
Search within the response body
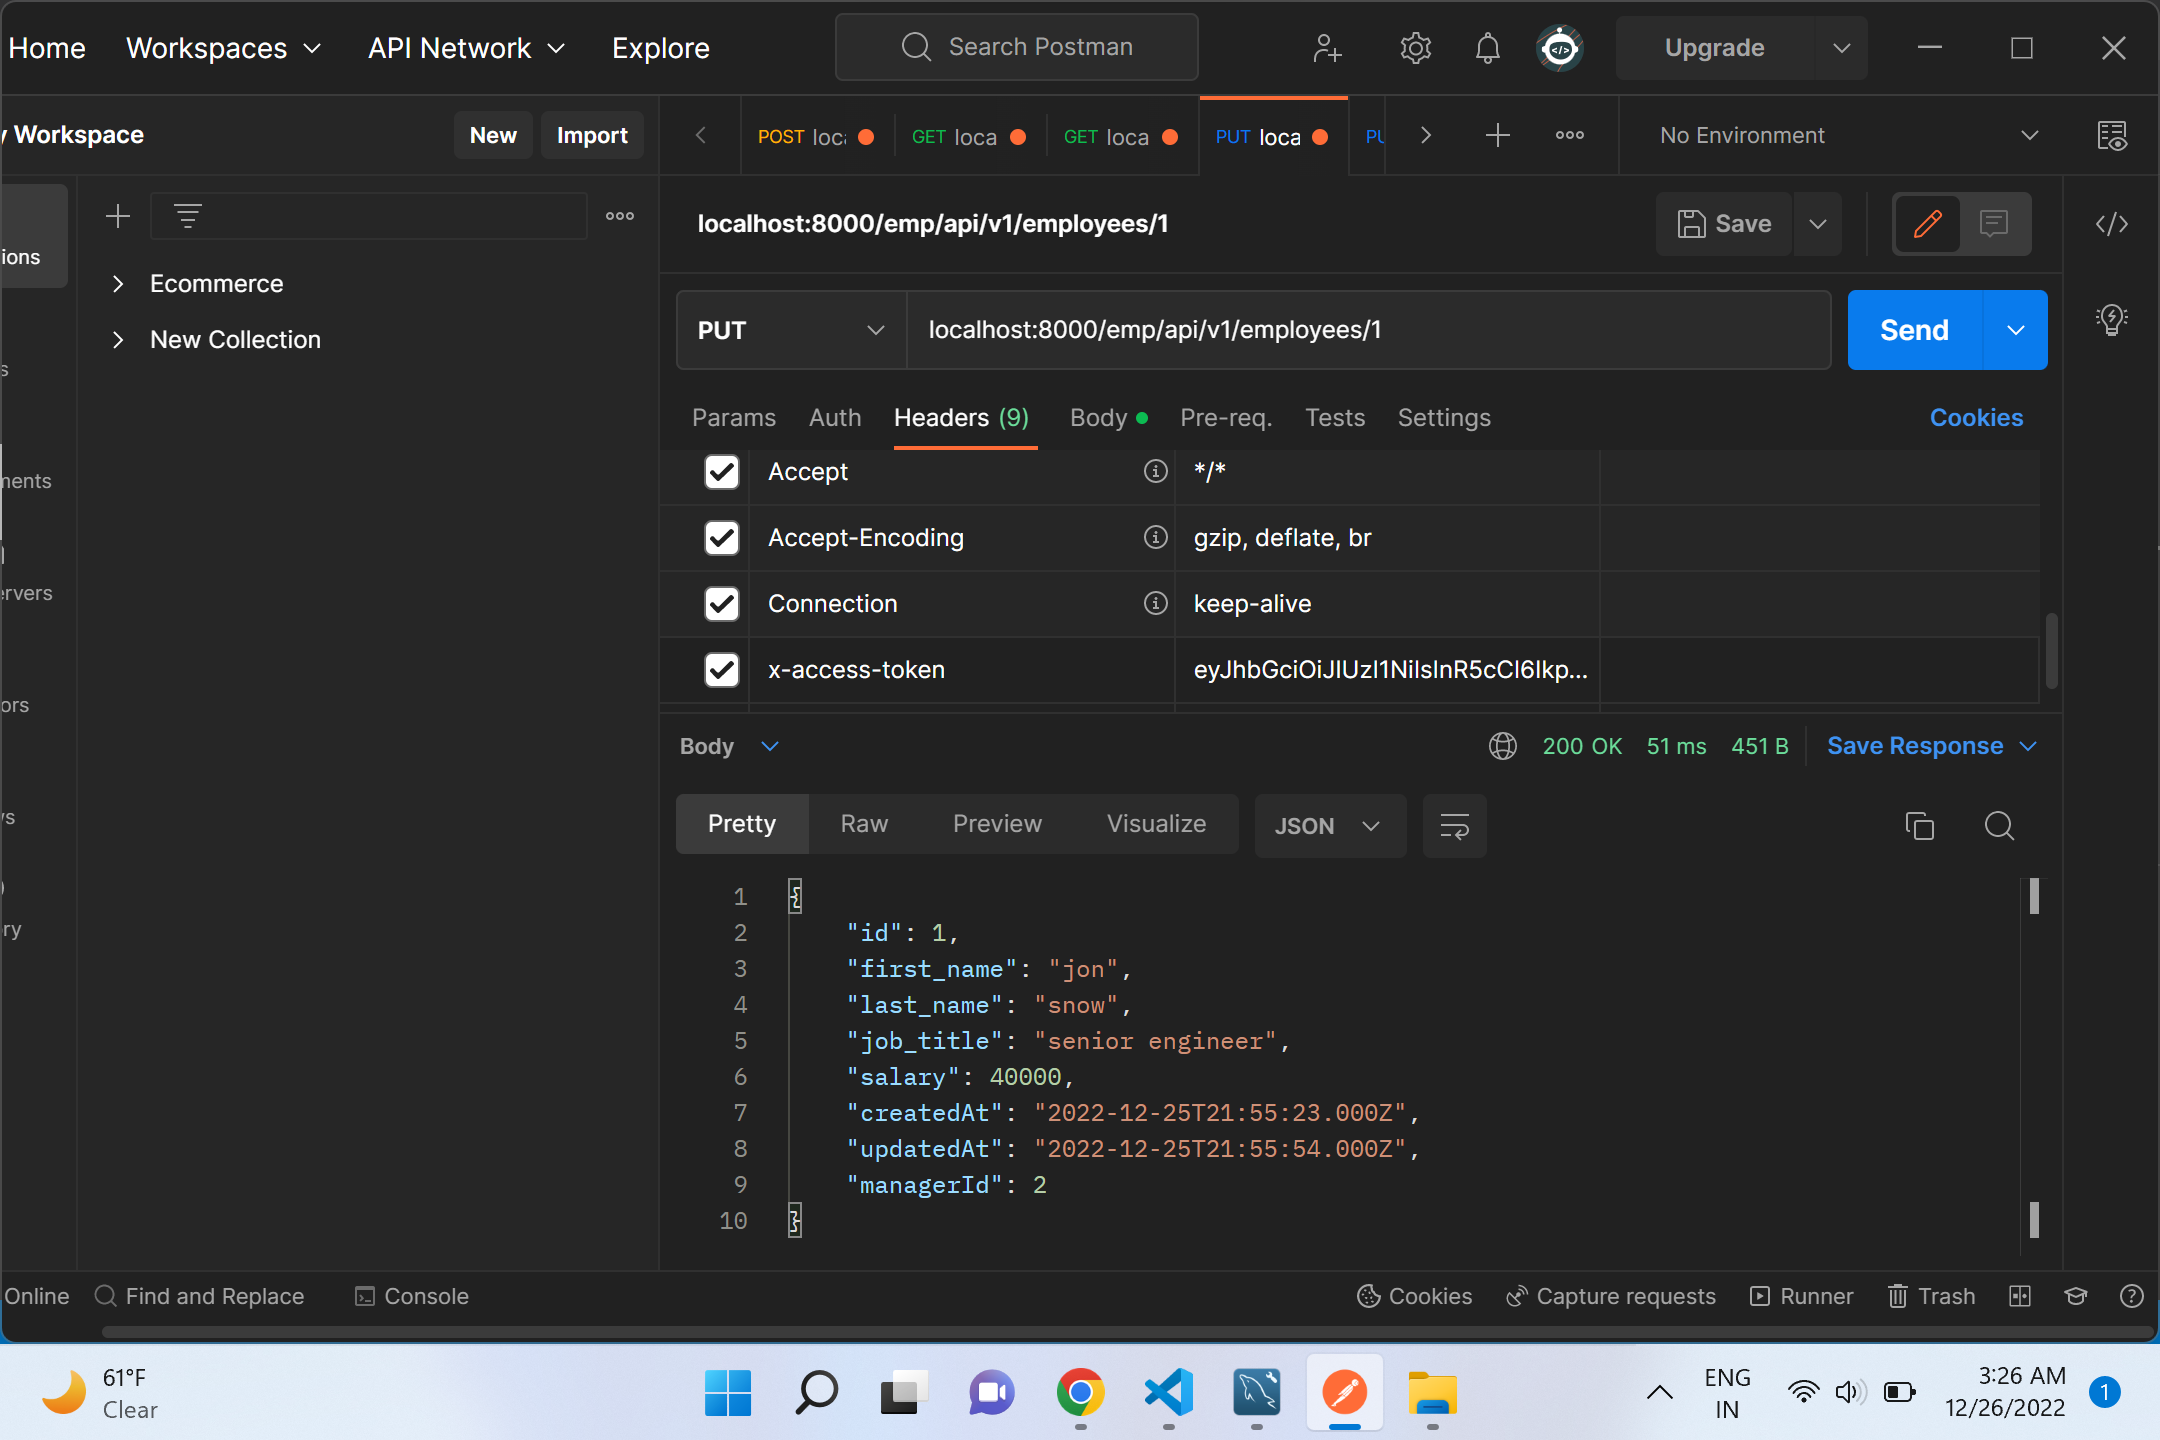(1998, 826)
